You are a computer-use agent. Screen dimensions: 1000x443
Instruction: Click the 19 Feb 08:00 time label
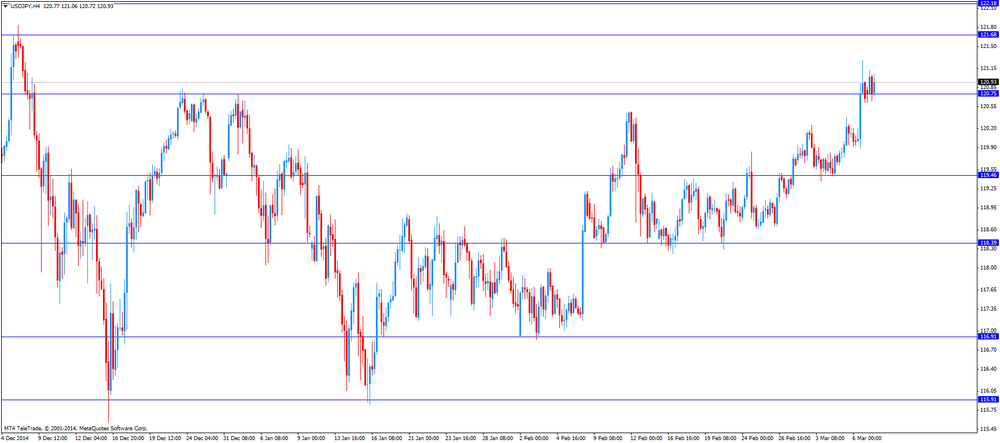pos(720,439)
